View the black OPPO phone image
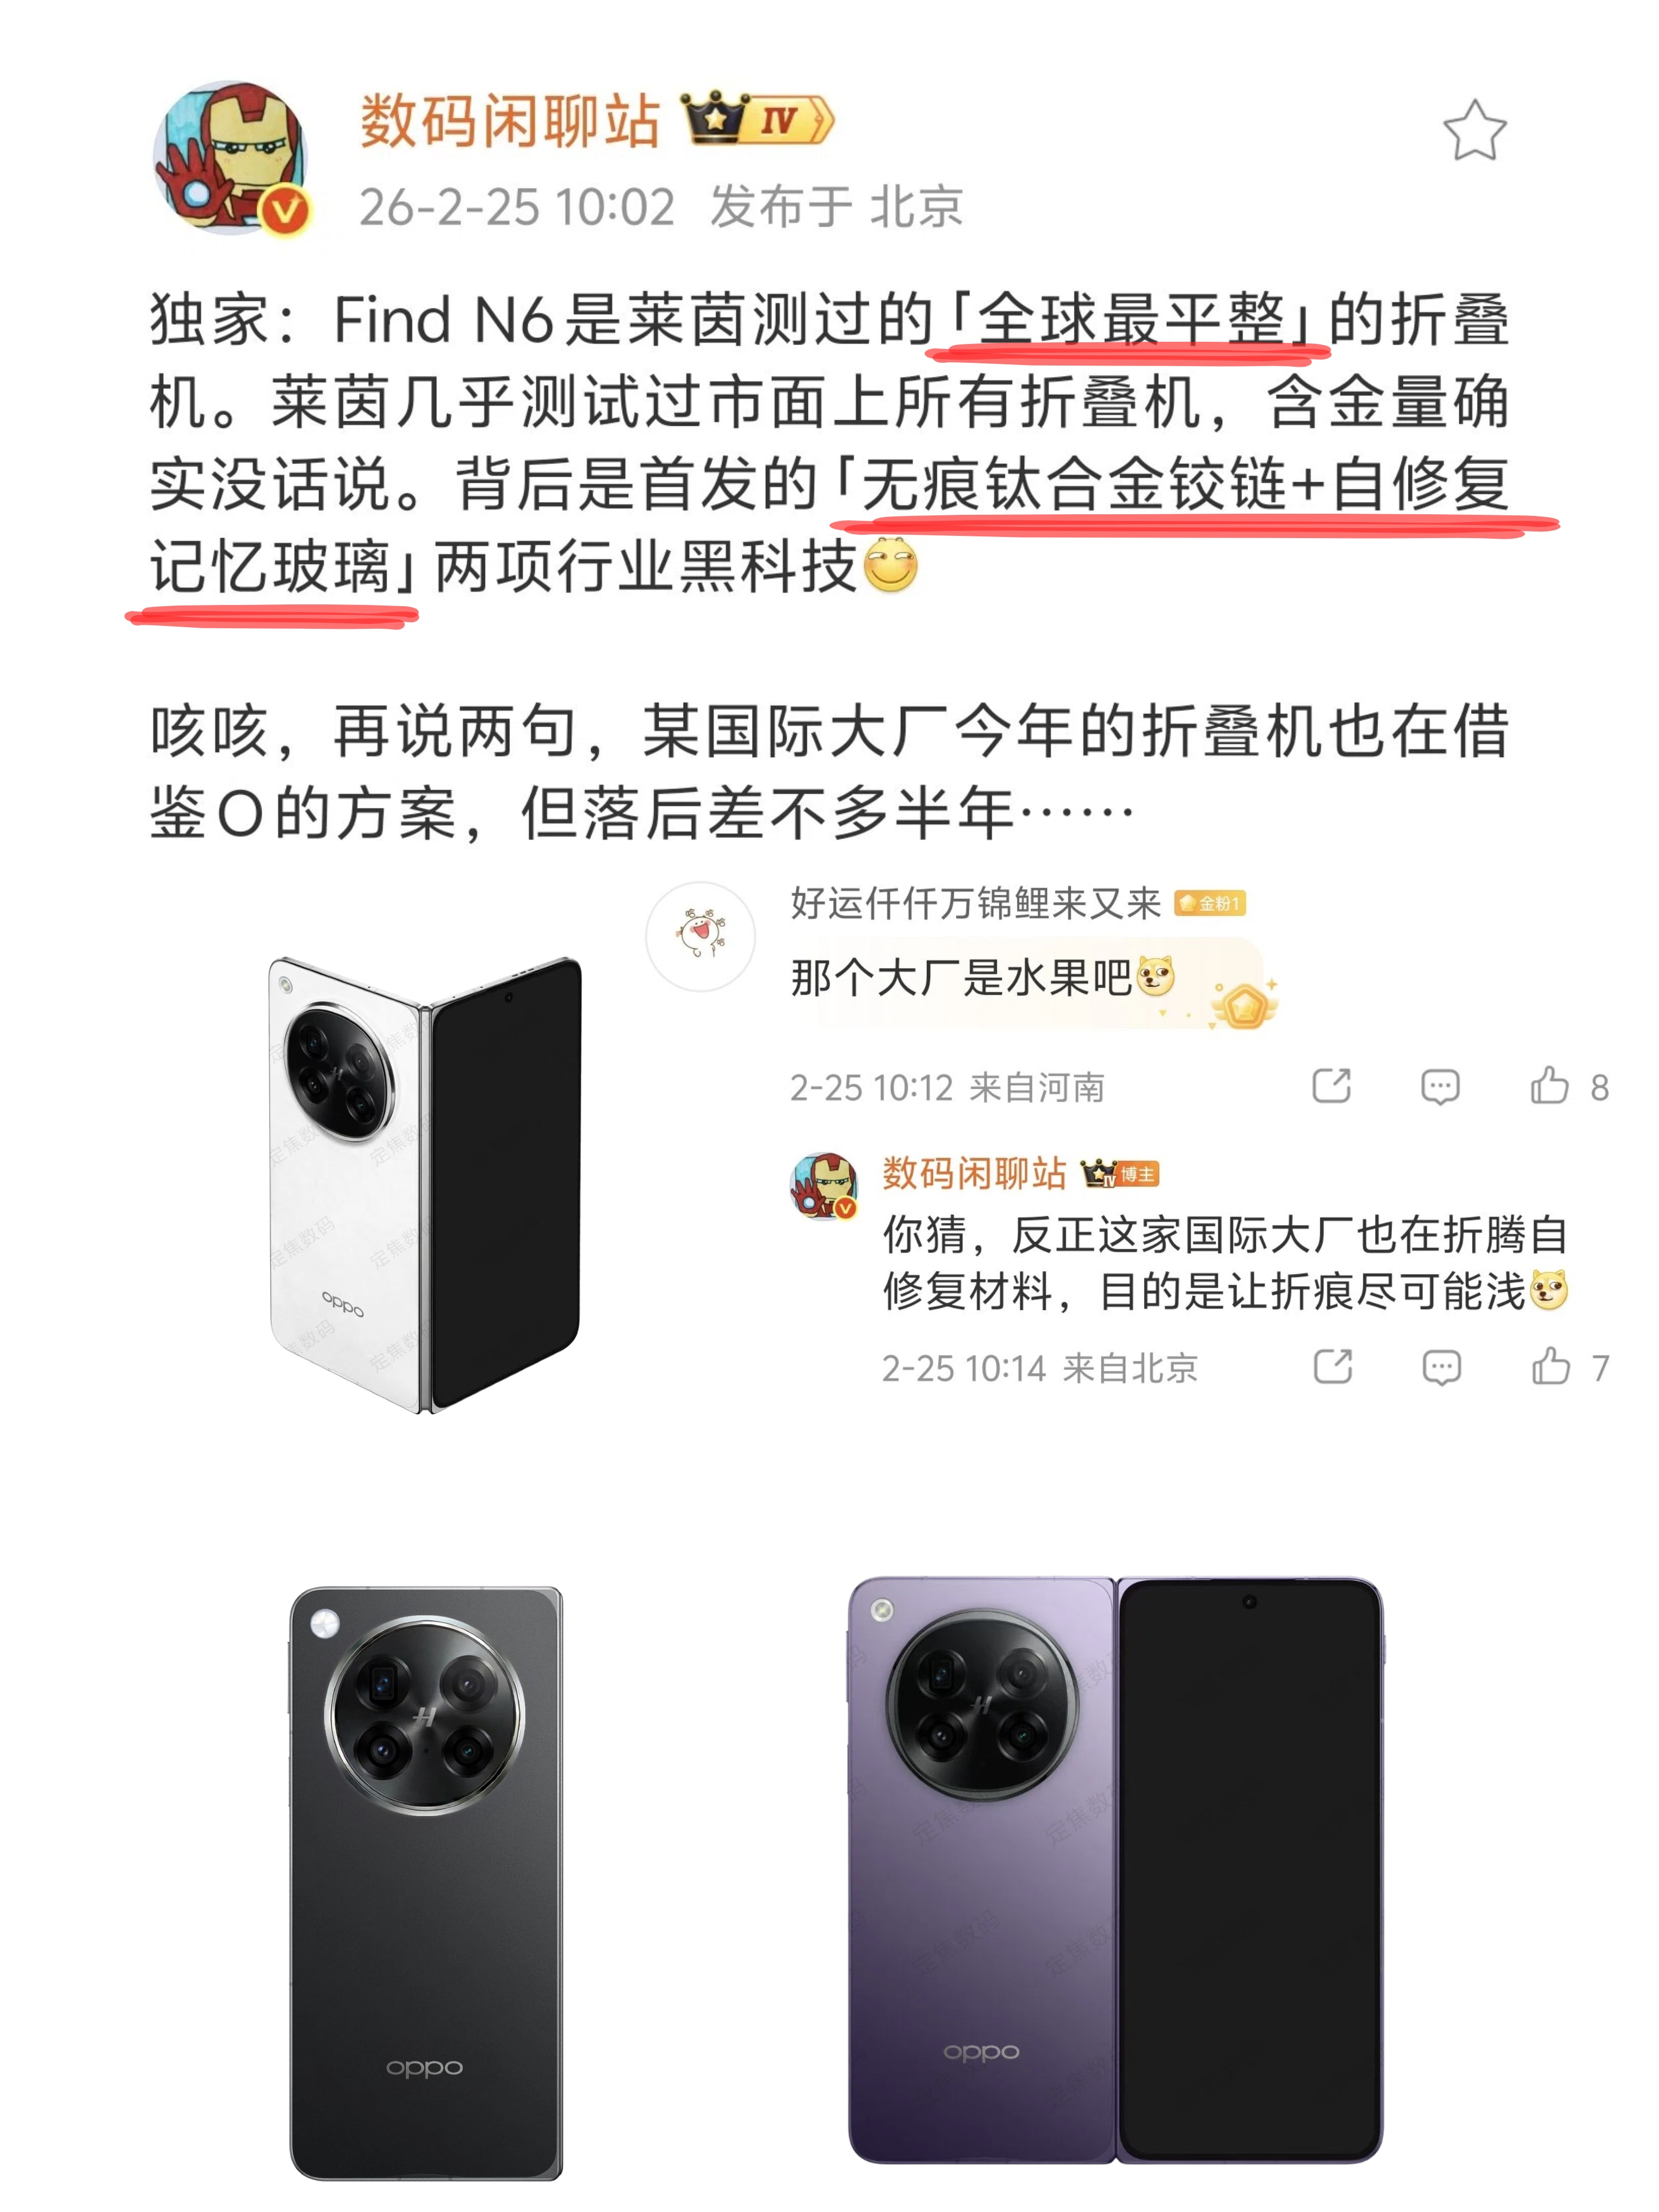 coord(426,1882)
